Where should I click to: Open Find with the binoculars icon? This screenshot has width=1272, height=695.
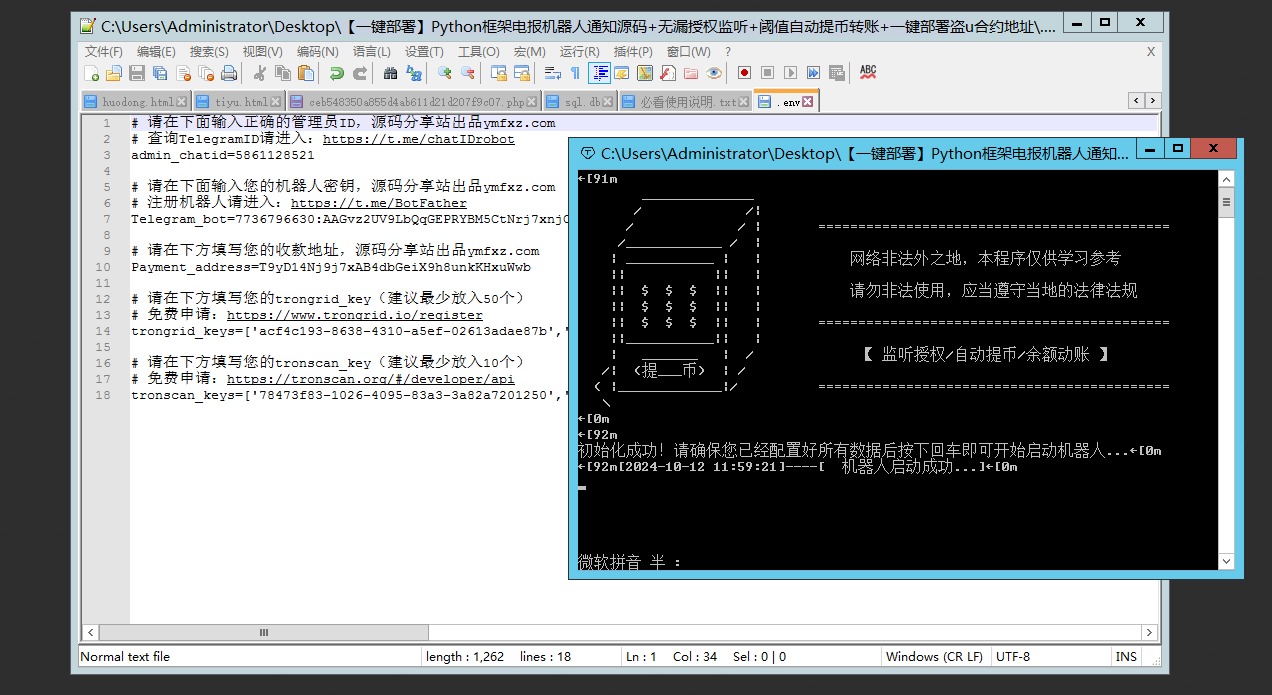390,73
